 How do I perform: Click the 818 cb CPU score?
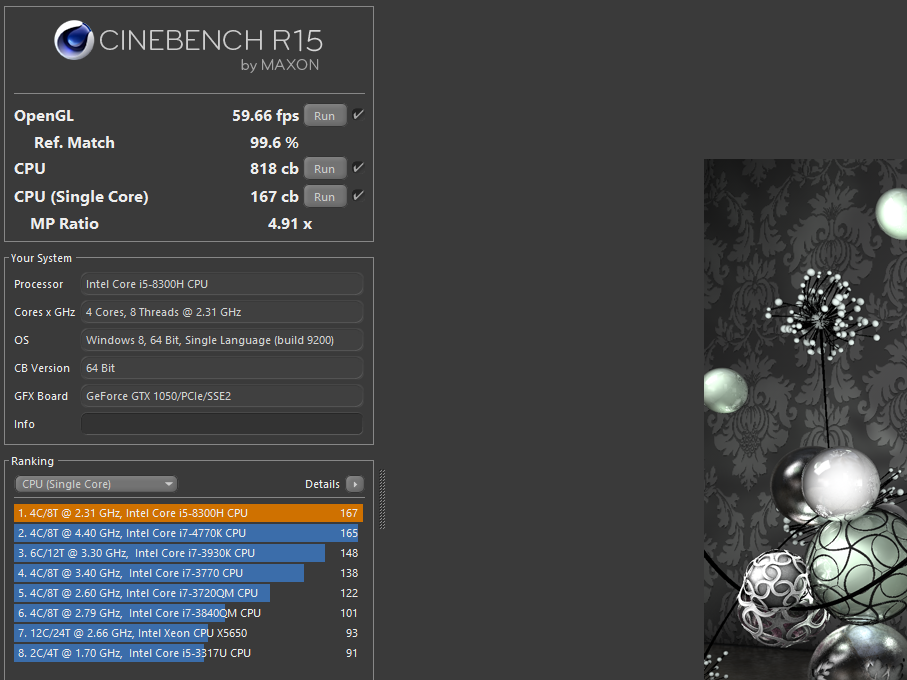tap(274, 169)
